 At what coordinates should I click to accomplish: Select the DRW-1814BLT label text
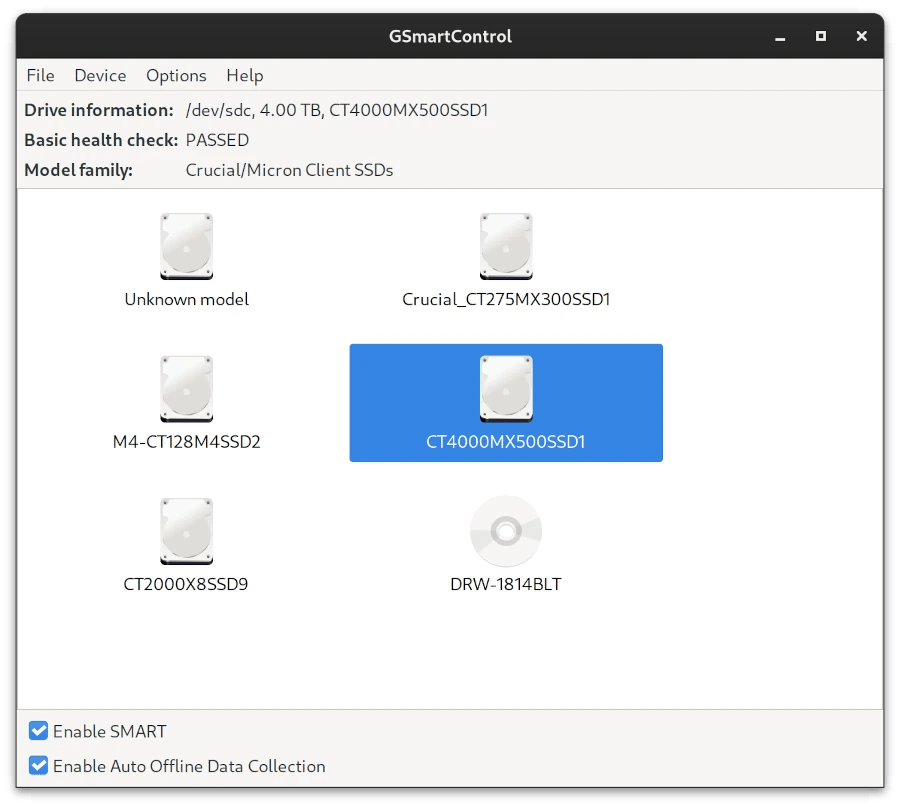pyautogui.click(x=506, y=584)
